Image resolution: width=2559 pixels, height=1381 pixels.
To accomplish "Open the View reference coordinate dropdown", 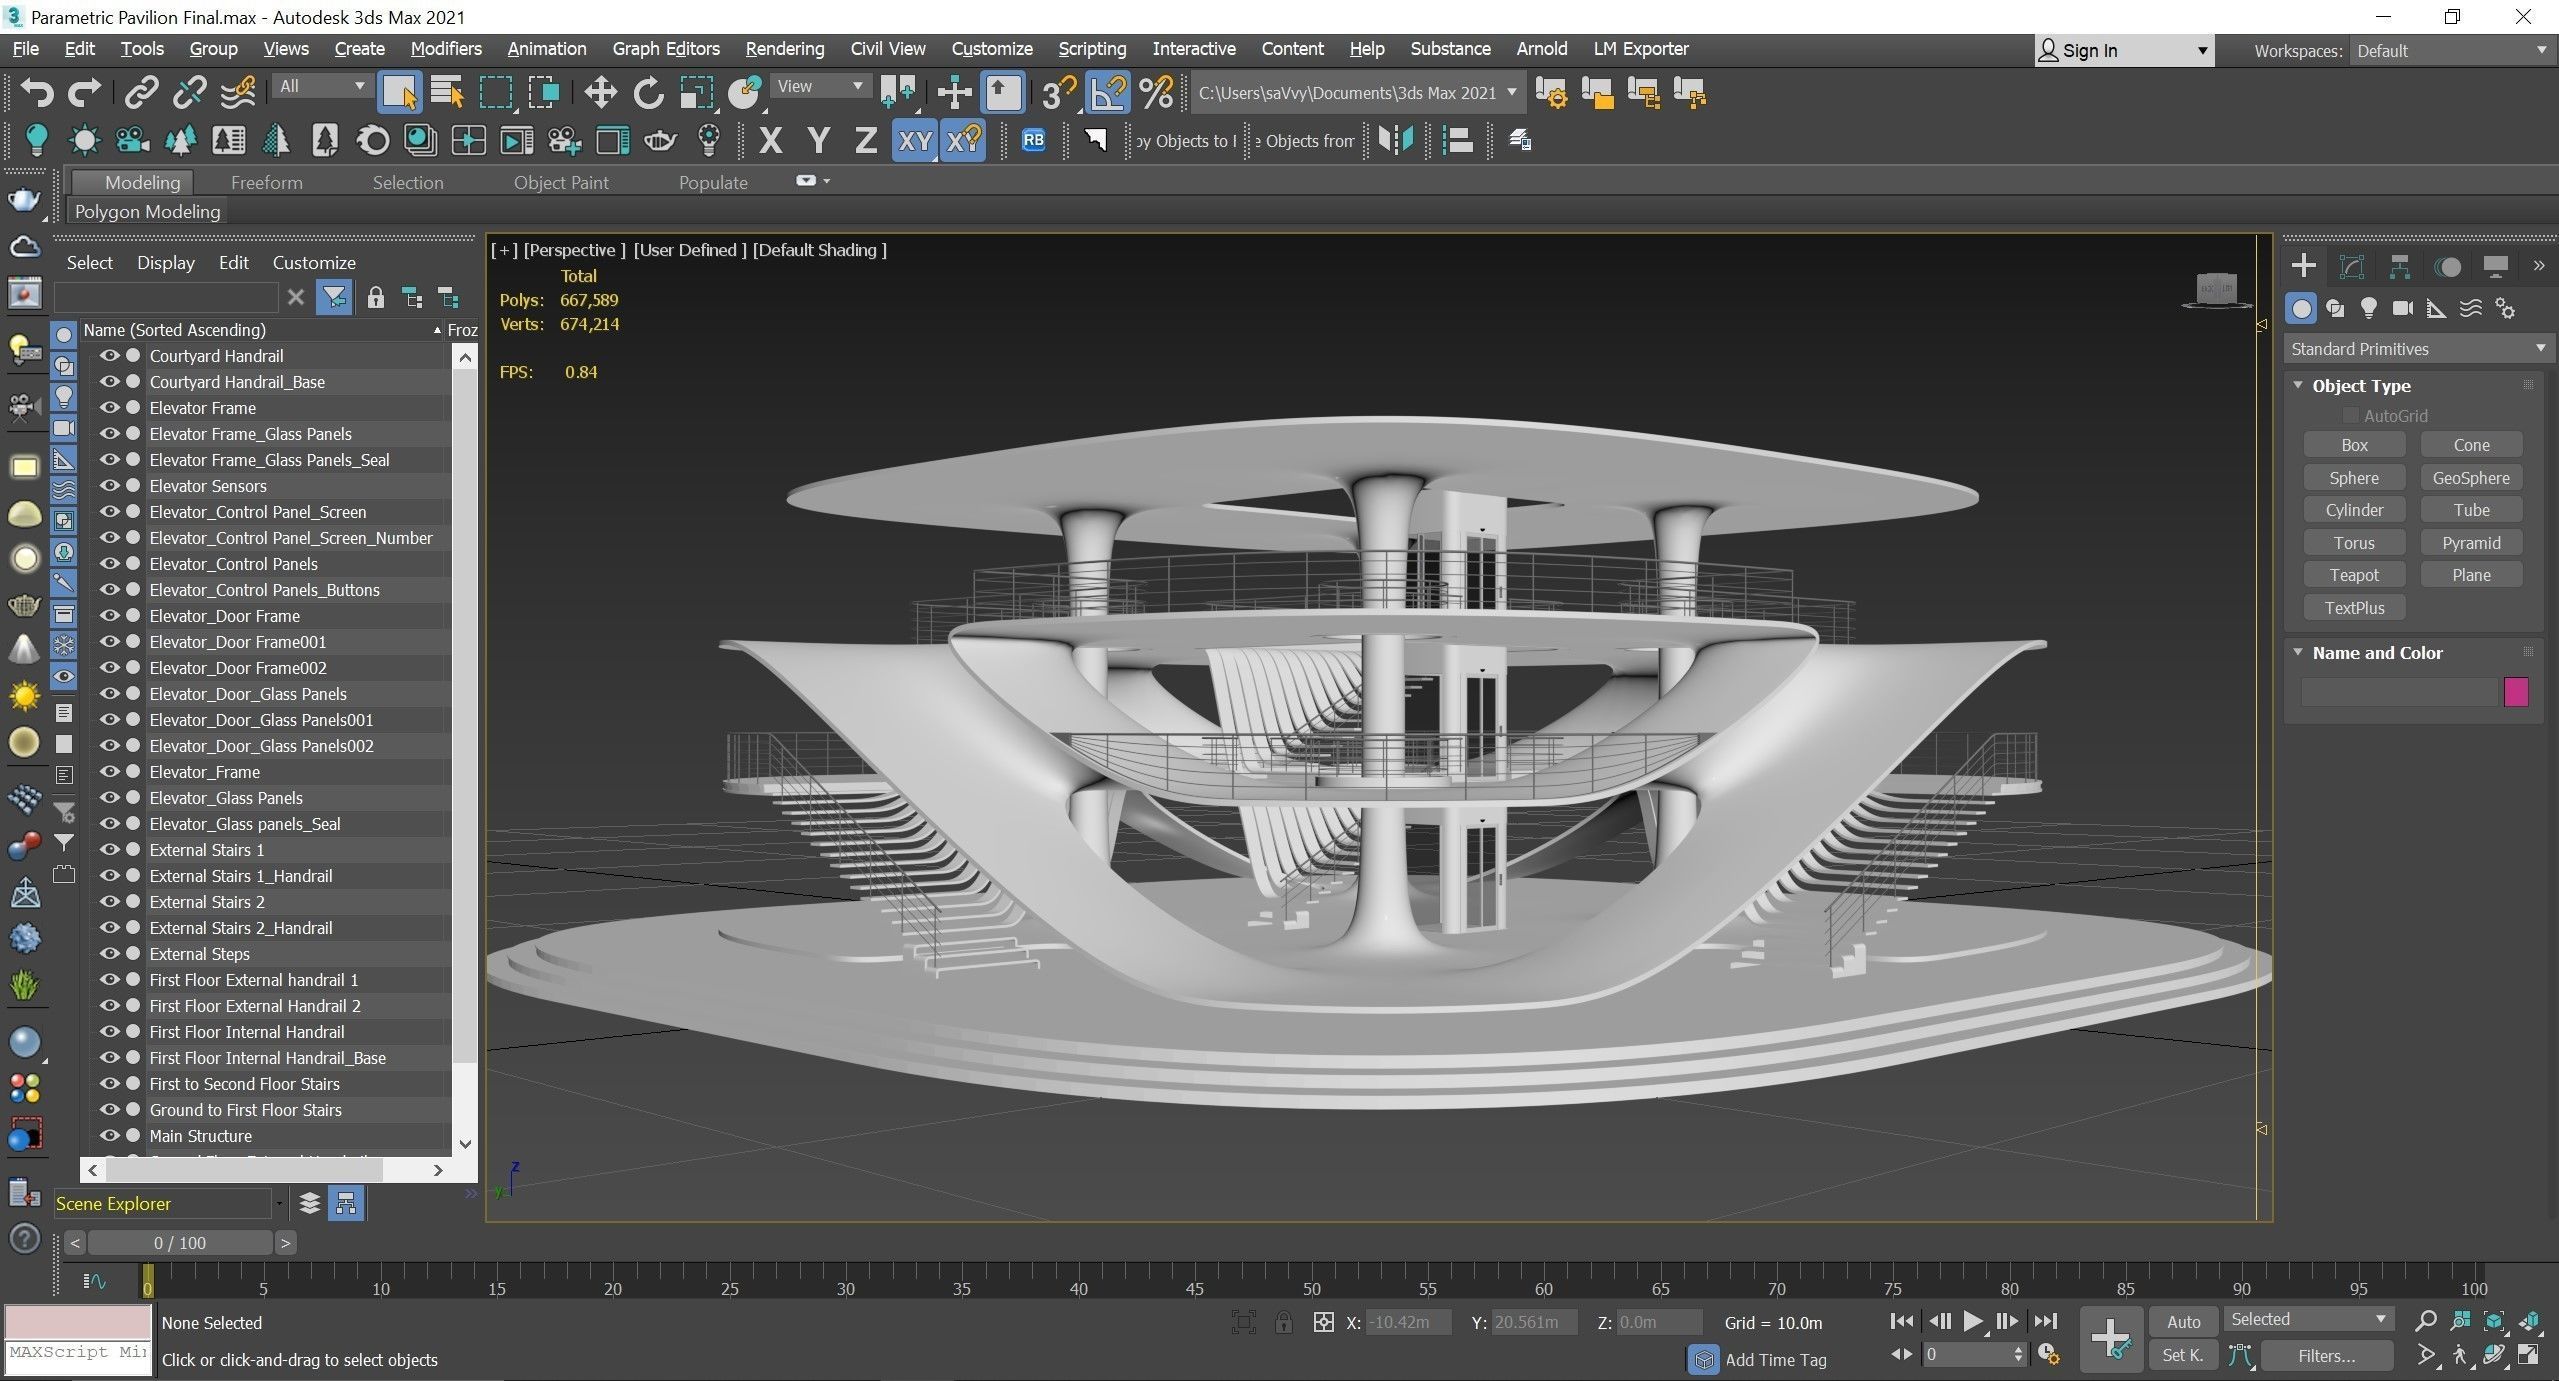I will point(820,86).
